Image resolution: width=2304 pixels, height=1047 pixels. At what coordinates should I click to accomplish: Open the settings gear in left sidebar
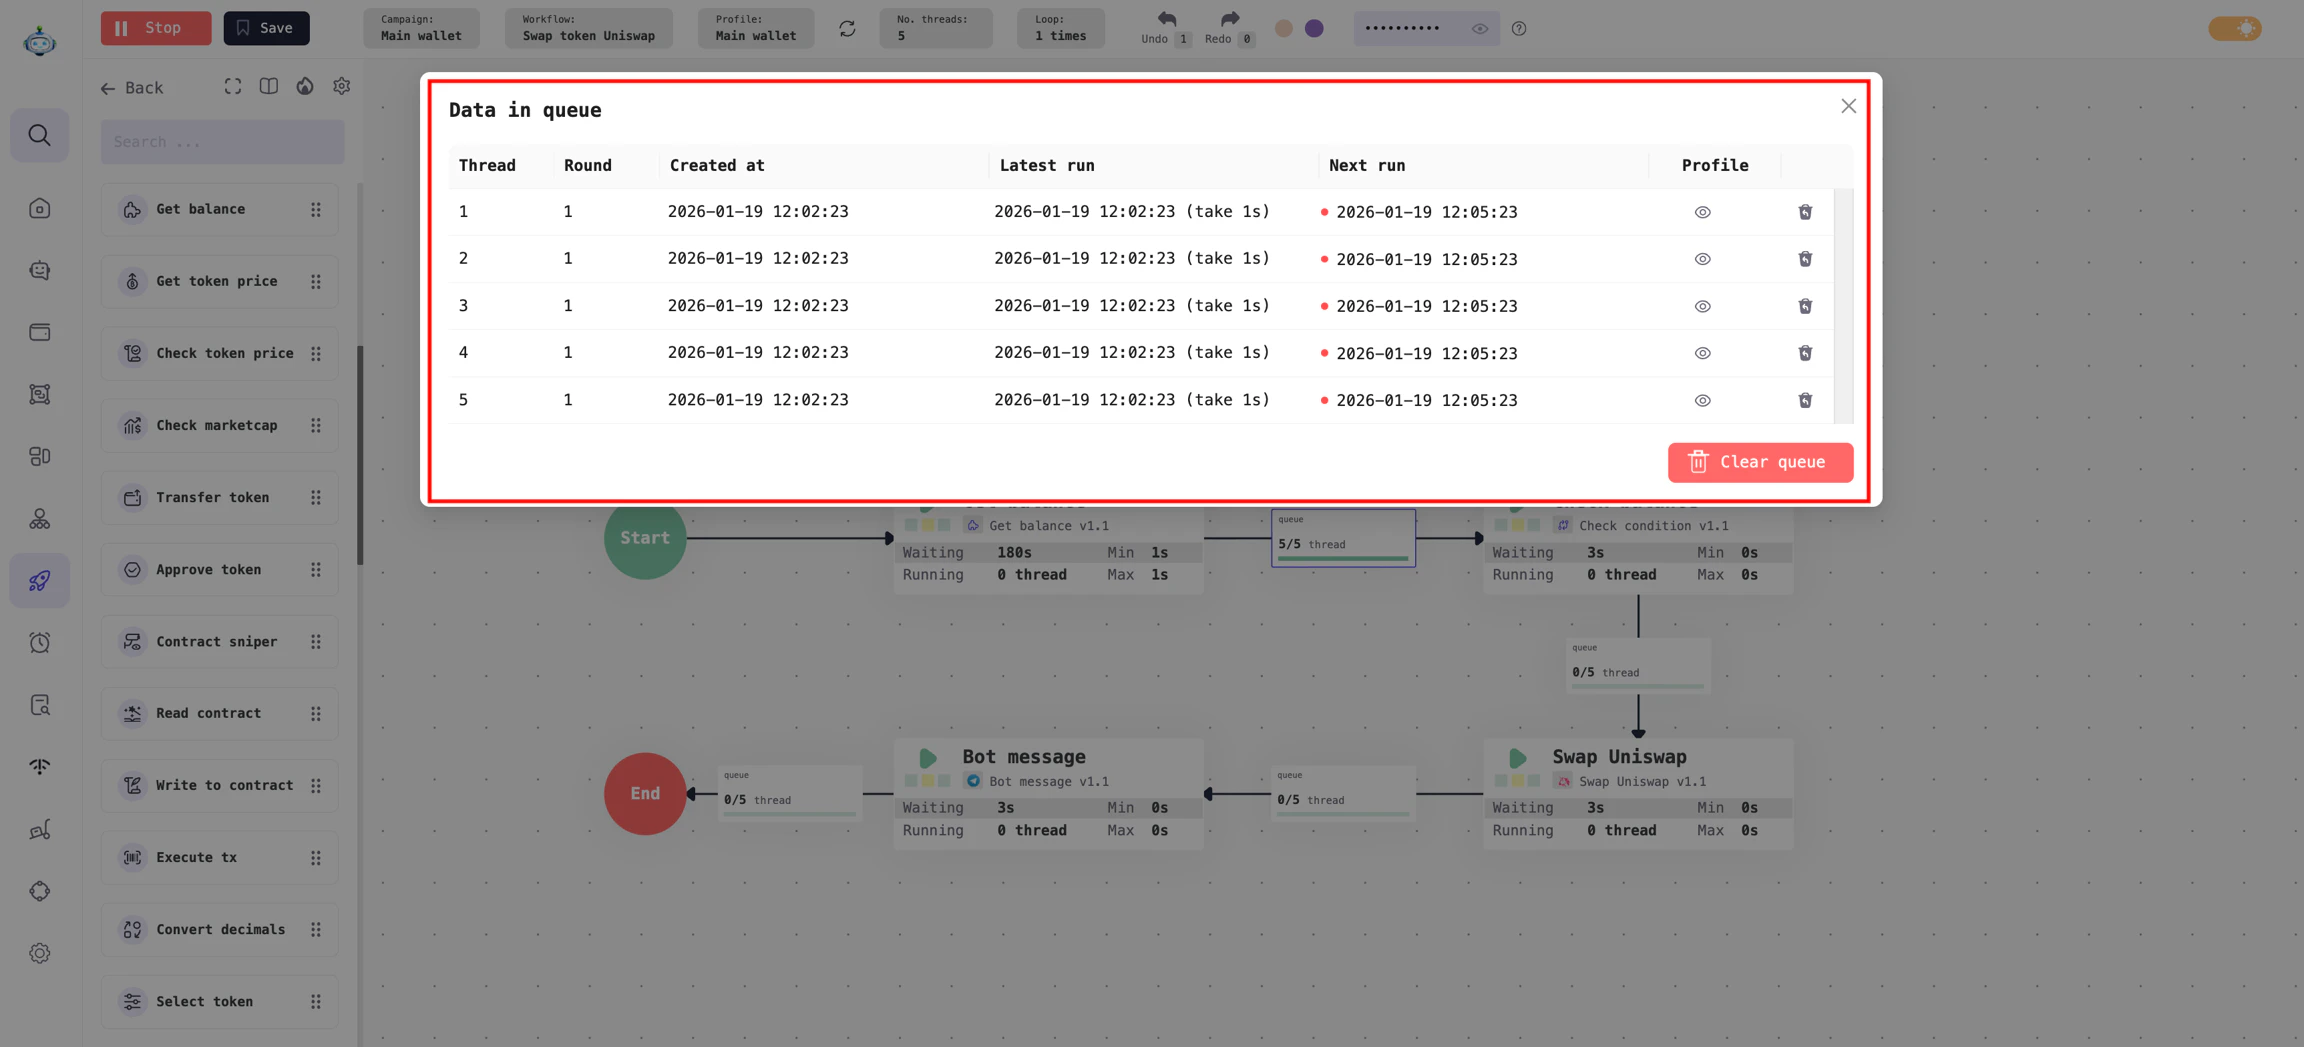pyautogui.click(x=40, y=953)
